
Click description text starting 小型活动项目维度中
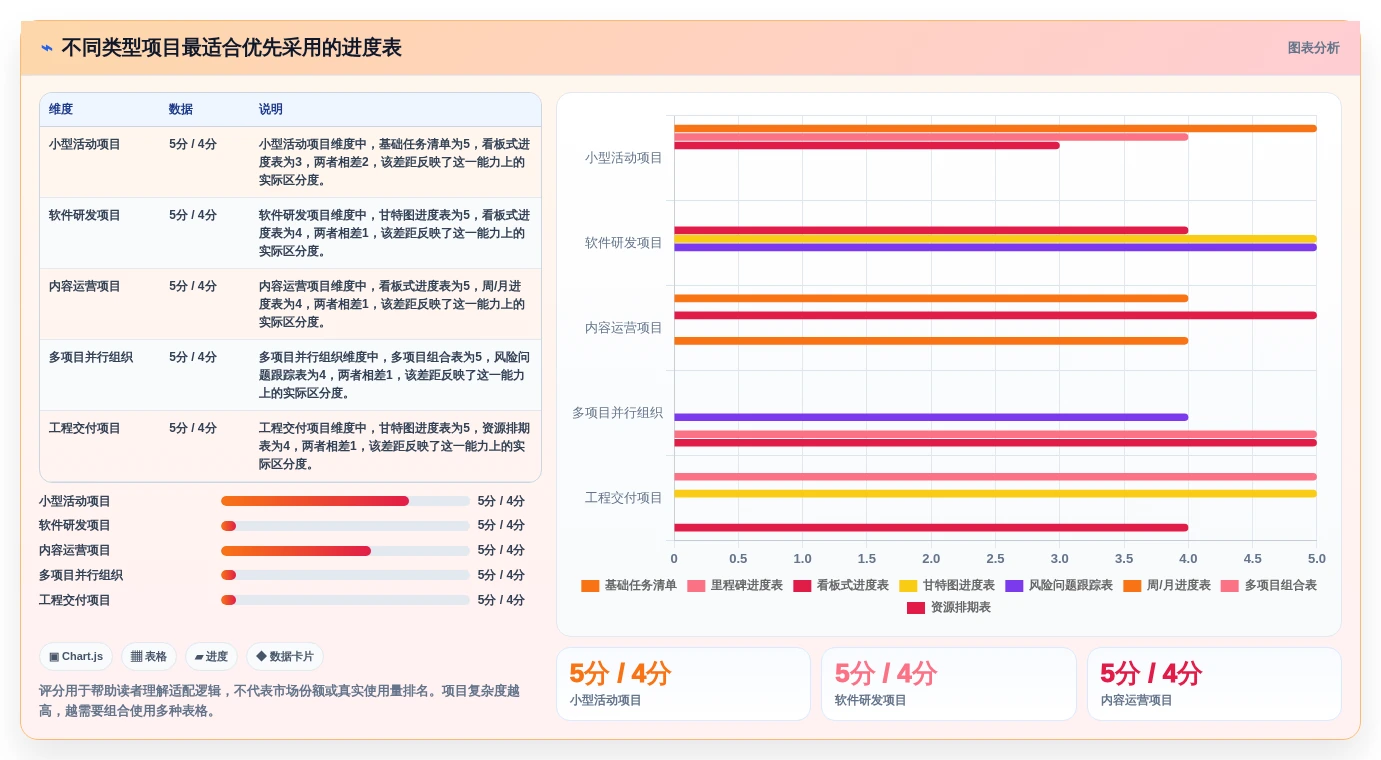coord(395,162)
